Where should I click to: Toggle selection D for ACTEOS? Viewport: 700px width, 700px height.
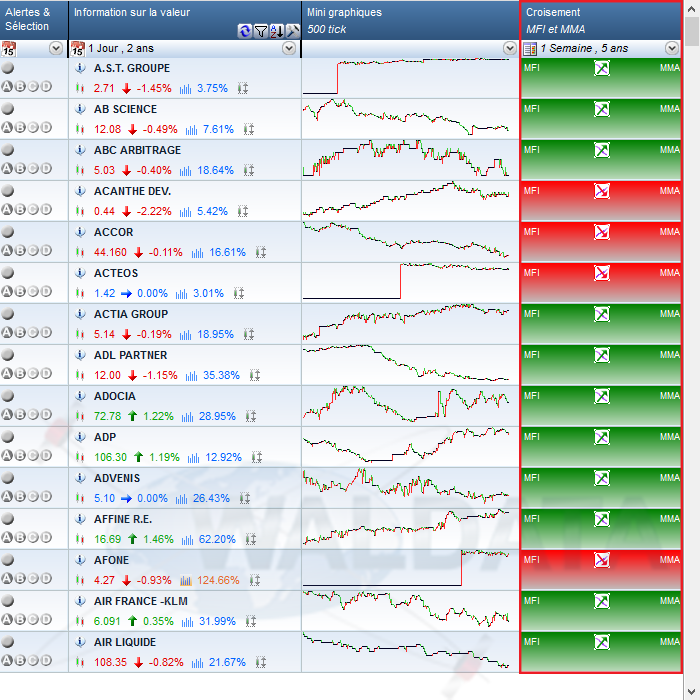point(46,292)
